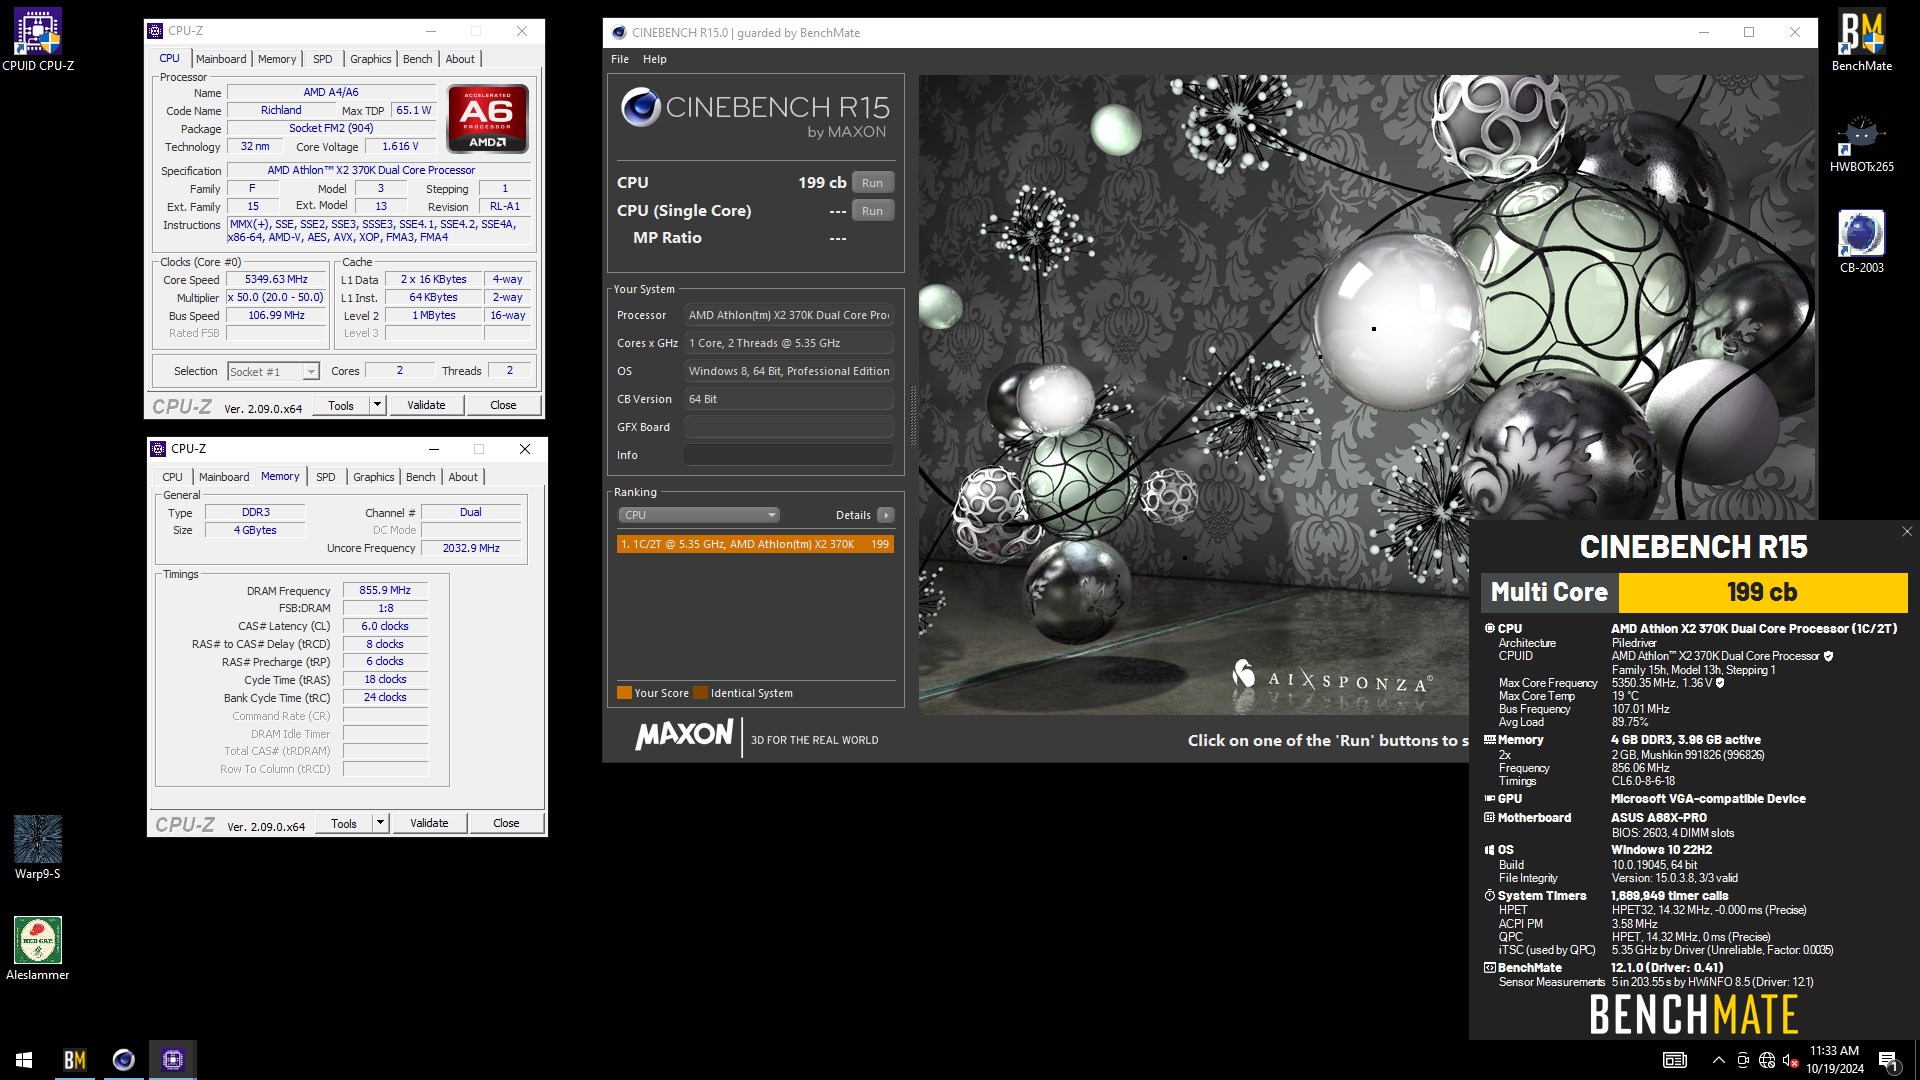Select Bench tab in lower CPU-Z window

click(420, 477)
